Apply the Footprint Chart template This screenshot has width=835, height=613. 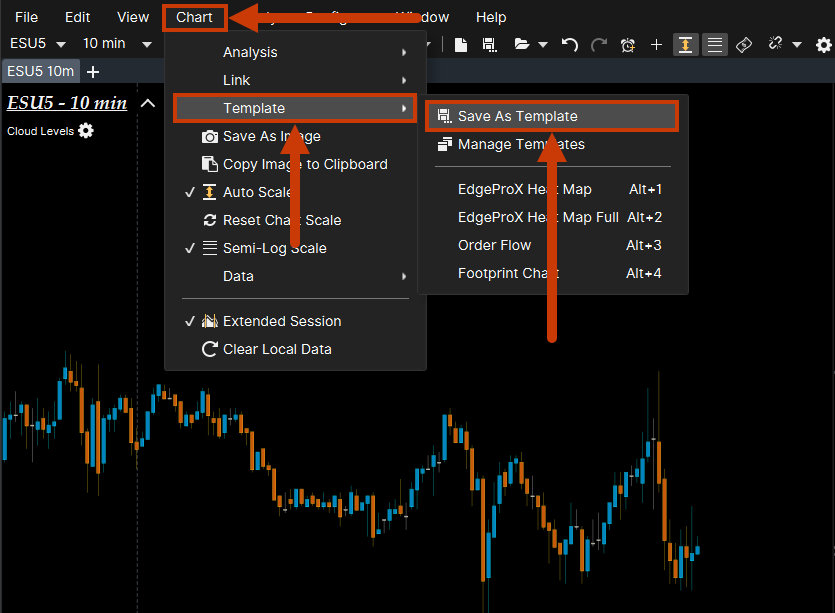pyautogui.click(x=508, y=273)
